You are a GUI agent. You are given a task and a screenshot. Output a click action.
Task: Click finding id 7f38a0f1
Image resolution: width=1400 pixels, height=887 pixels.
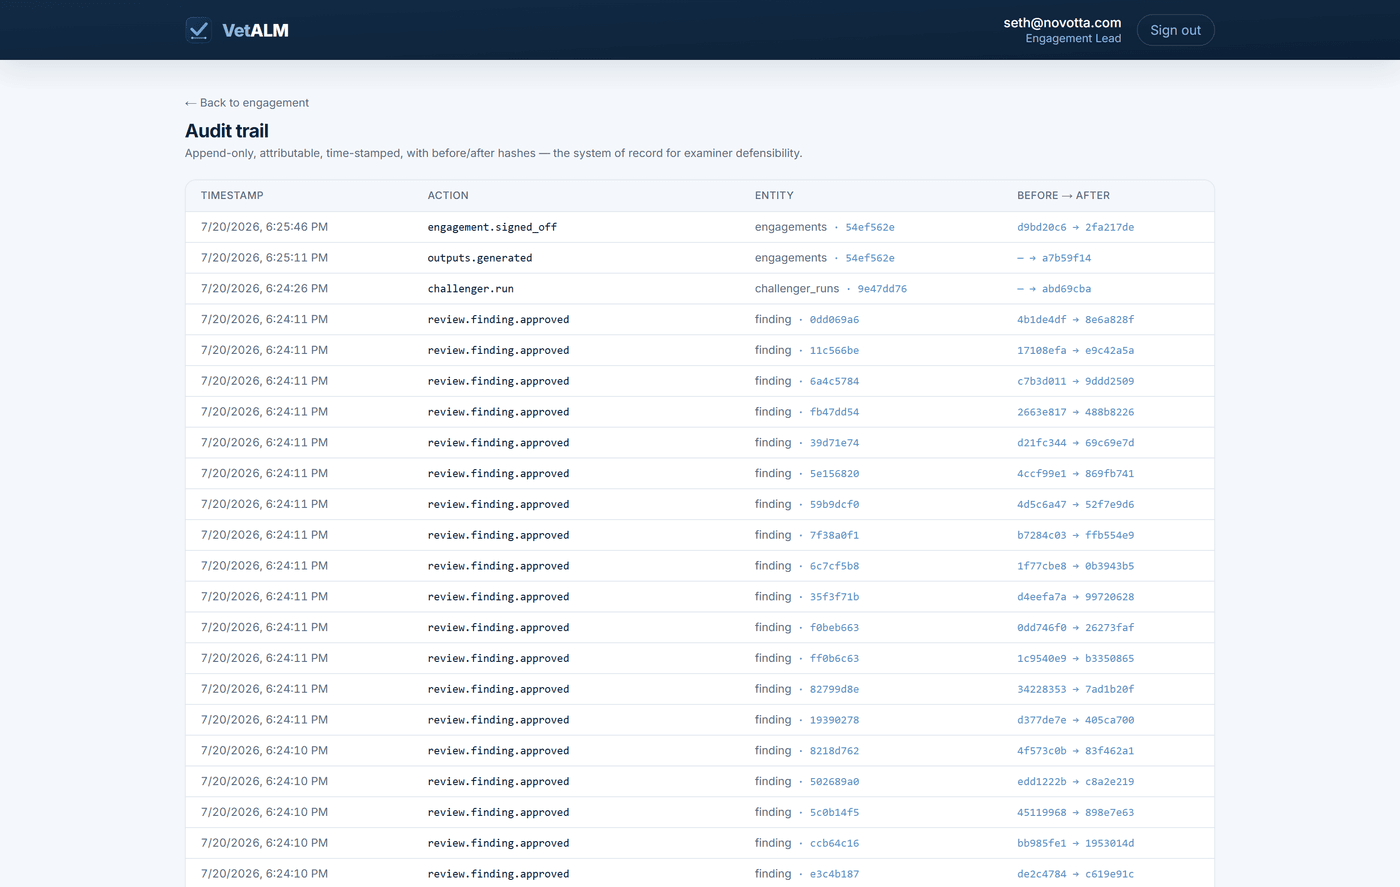[834, 535]
